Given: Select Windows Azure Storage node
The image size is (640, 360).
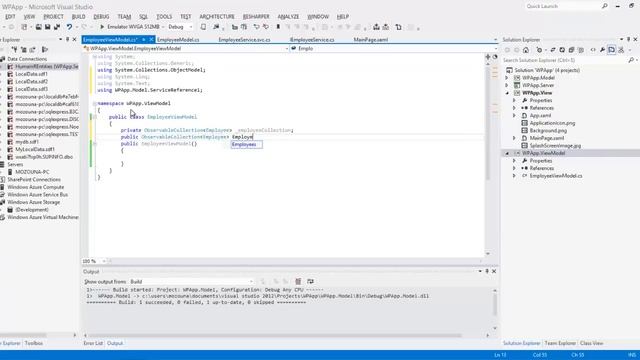Looking at the screenshot, I should pos(33,202).
